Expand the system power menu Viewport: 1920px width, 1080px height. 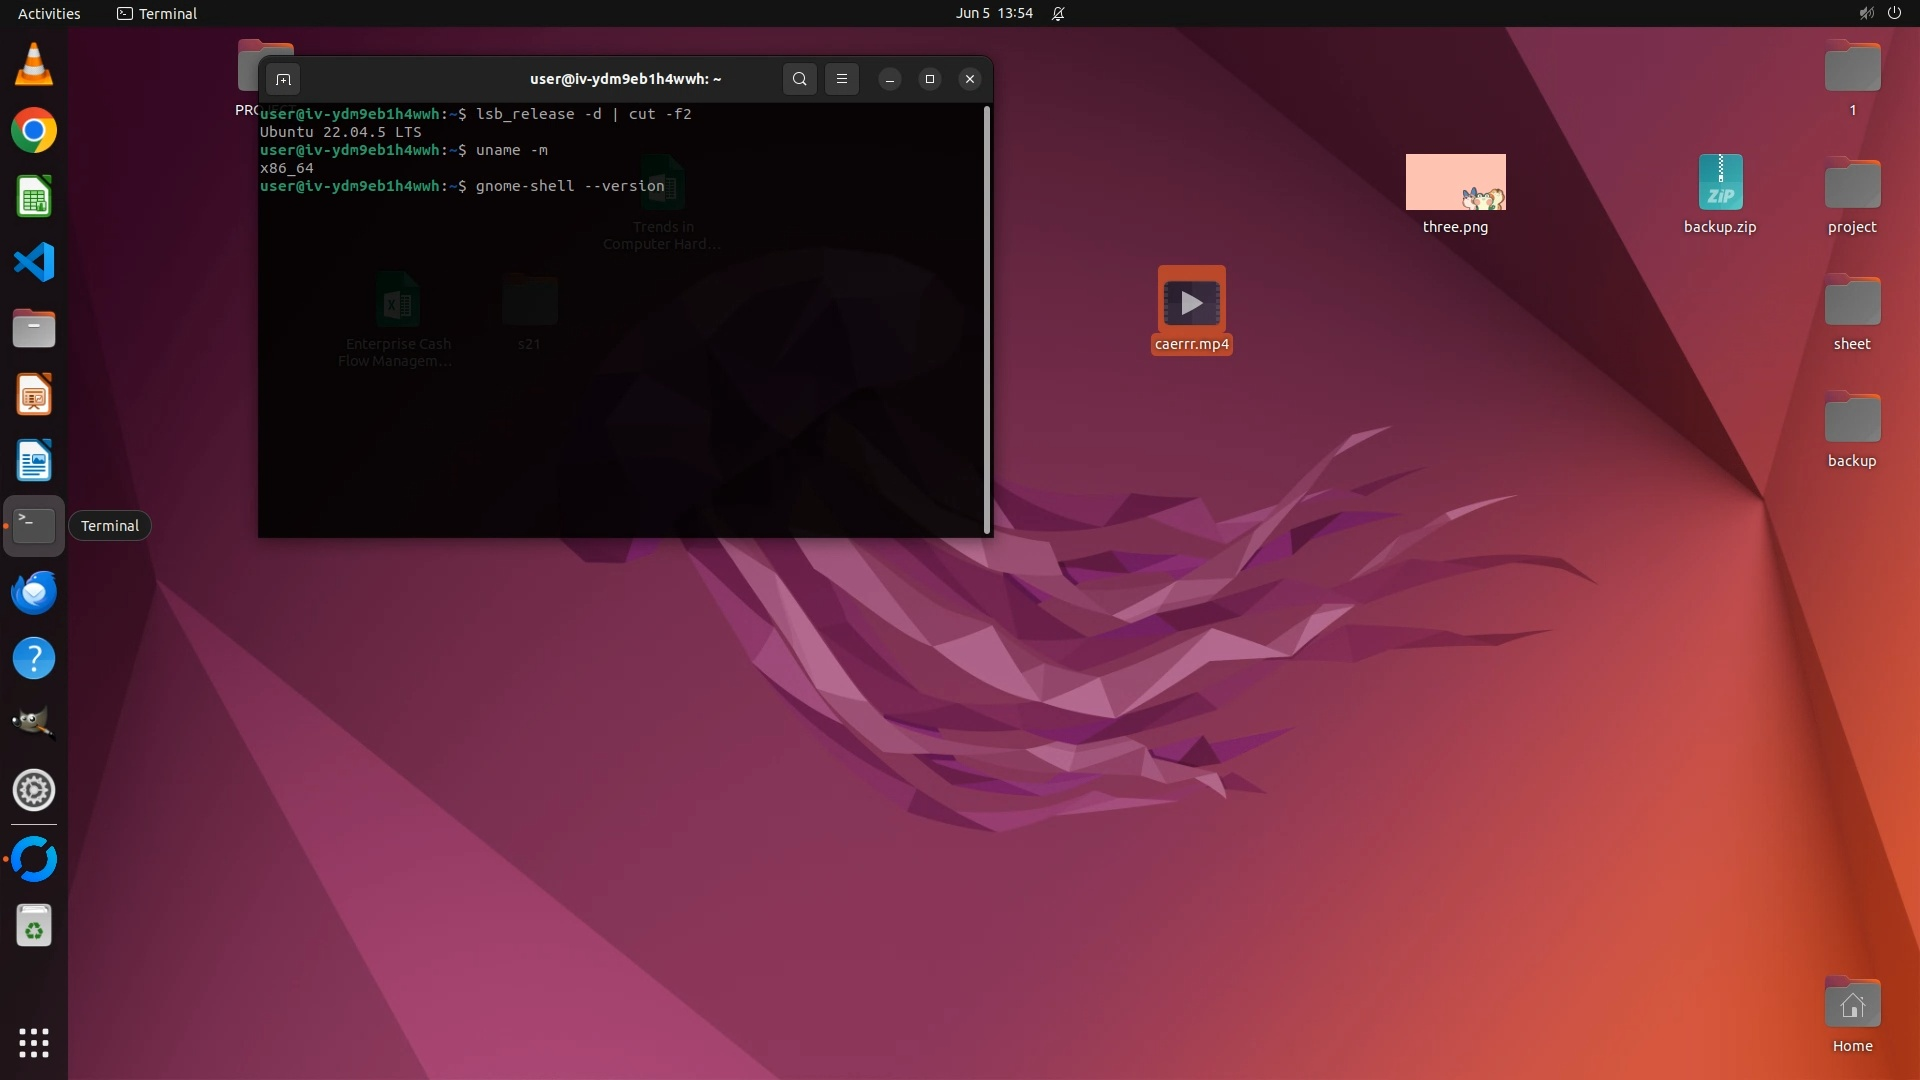coord(1894,13)
